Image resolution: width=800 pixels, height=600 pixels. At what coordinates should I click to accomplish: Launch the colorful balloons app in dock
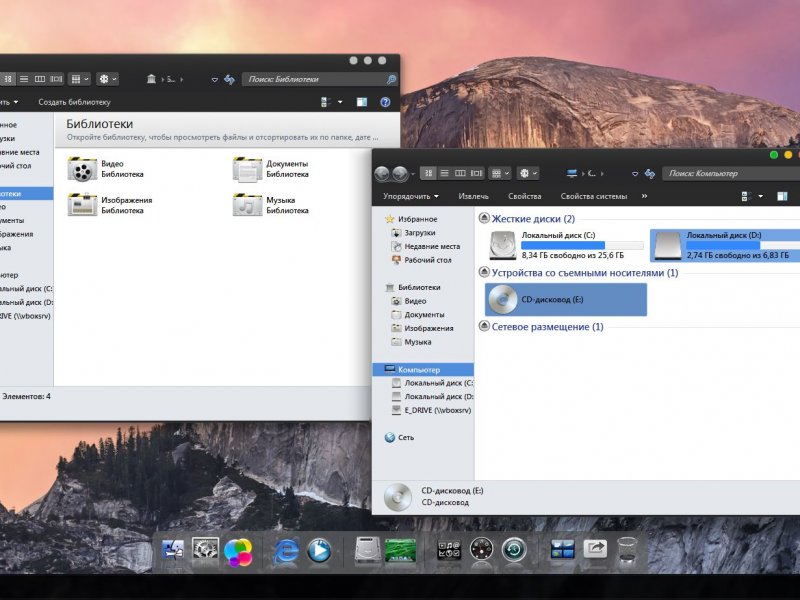pos(238,553)
